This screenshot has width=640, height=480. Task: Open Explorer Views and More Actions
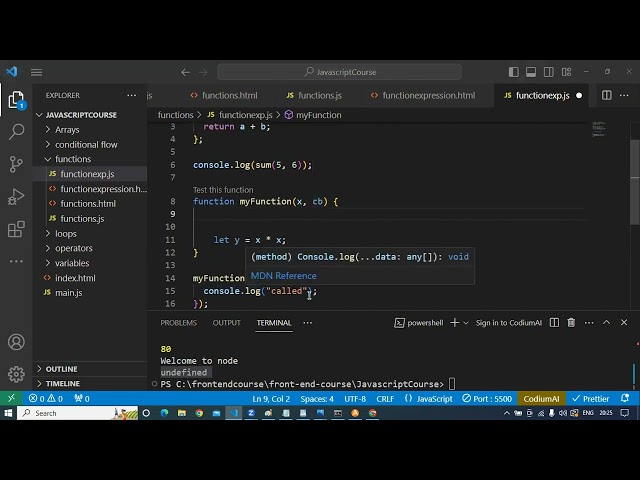click(131, 95)
